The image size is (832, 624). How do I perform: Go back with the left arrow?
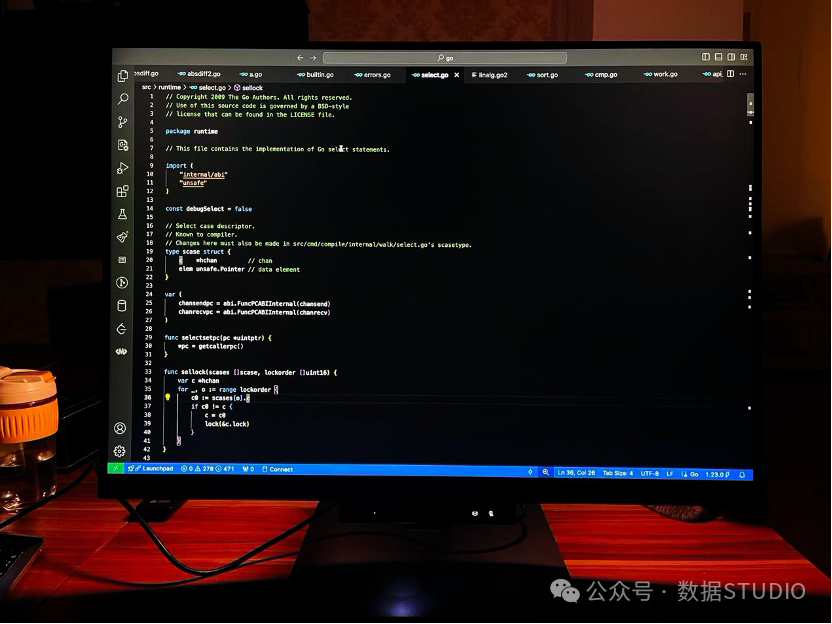(x=300, y=57)
